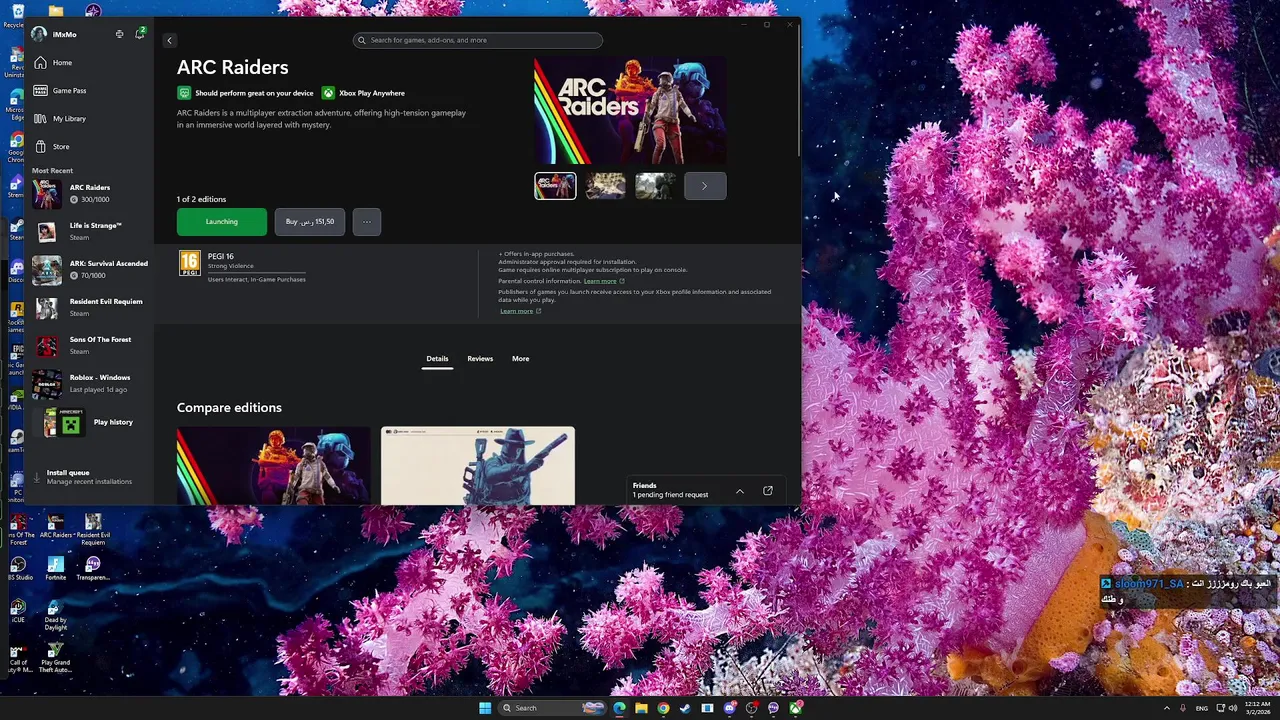1280x720 pixels.
Task: Click the 'Should perform great on your device' badge
Action: pyautogui.click(x=245, y=93)
